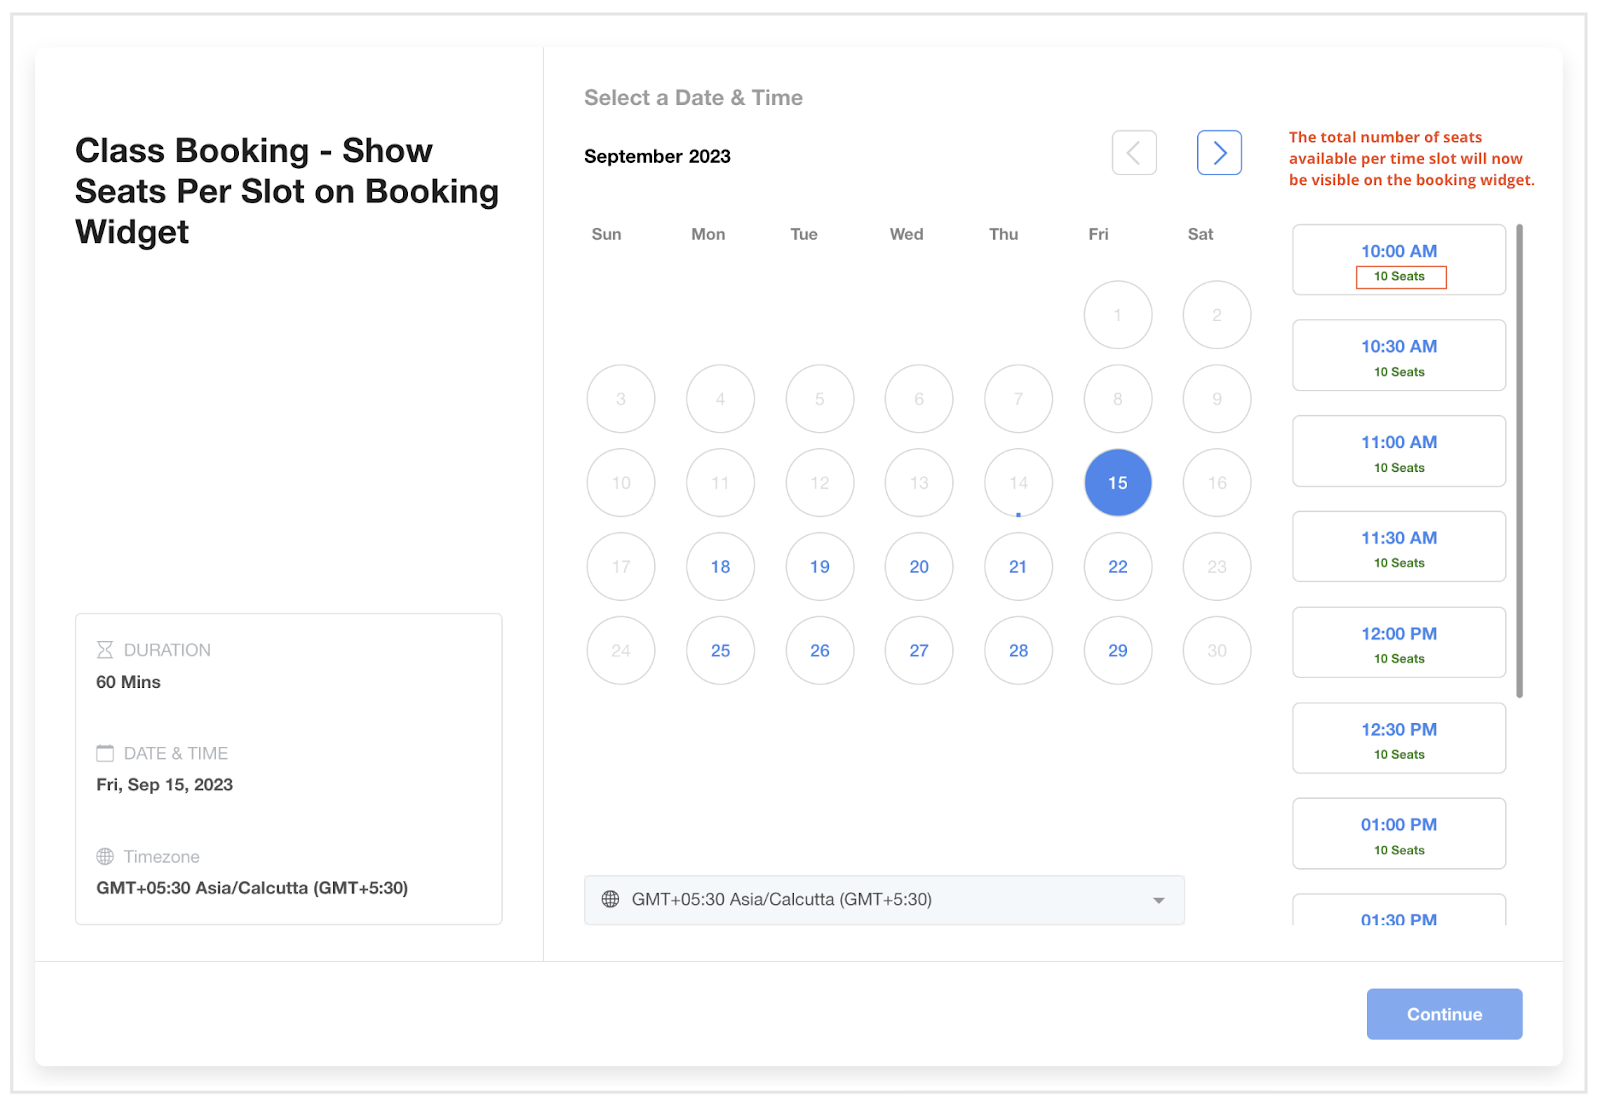
Task: Click the highlighted date 15
Action: 1117,482
